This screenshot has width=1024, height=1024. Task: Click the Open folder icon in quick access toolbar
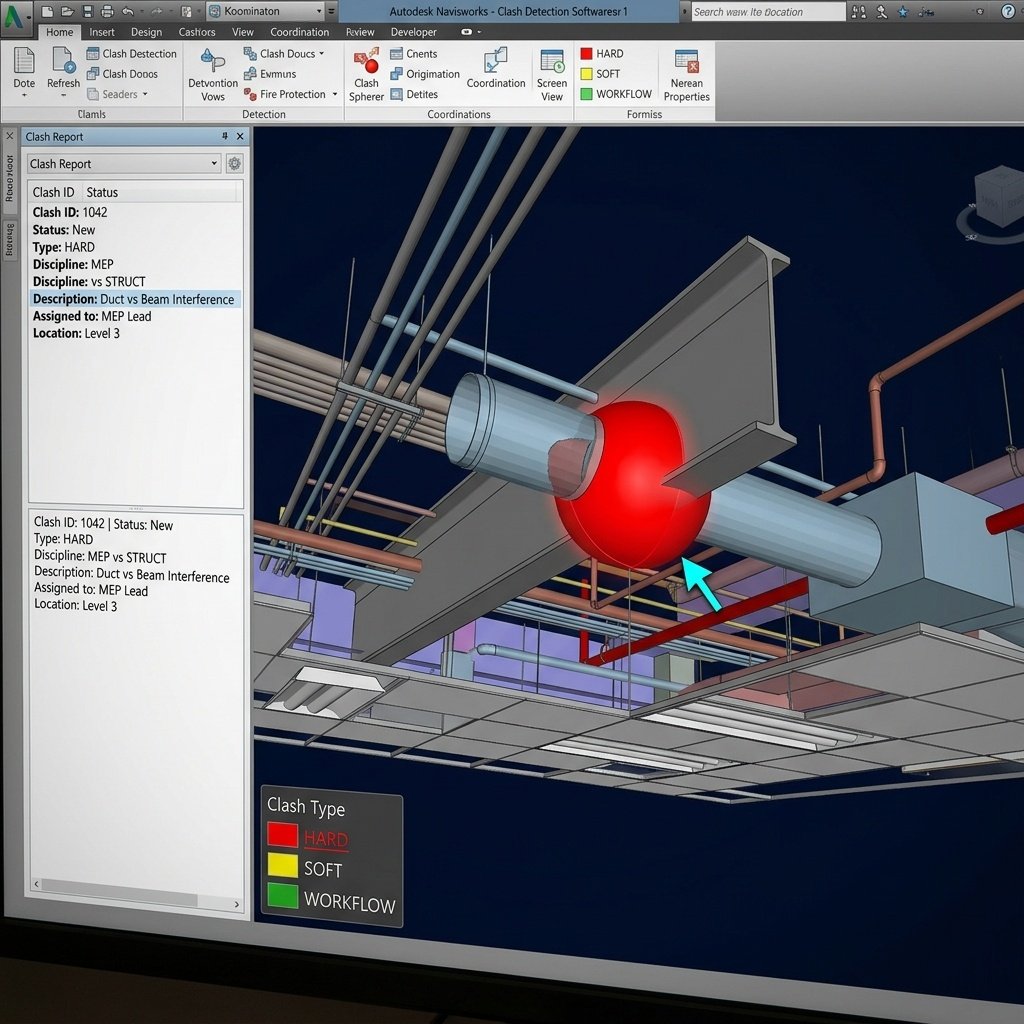tap(67, 11)
